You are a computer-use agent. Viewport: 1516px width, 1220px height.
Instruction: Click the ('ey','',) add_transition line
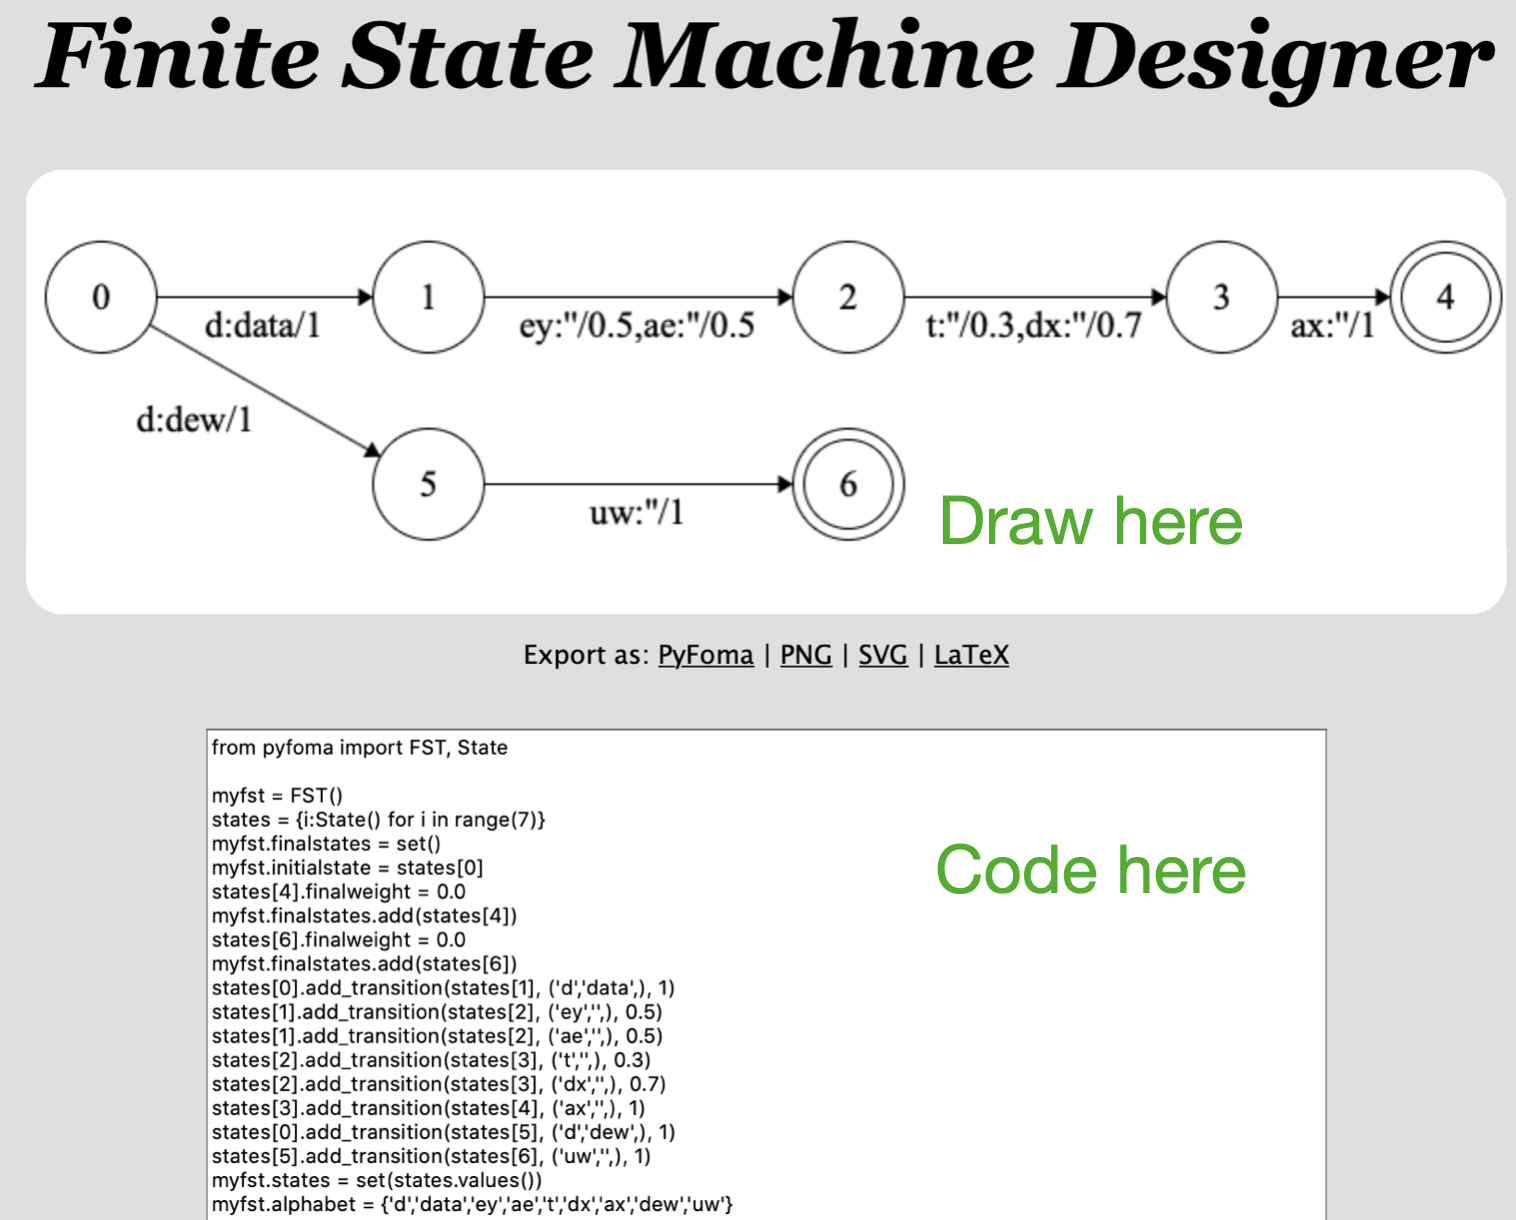(437, 1011)
